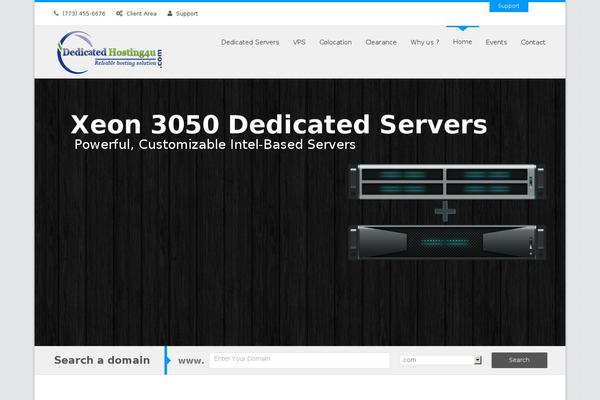This screenshot has width=600, height=400.
Task: Click the phone icon beside (773) 455-6676
Action: pos(56,13)
